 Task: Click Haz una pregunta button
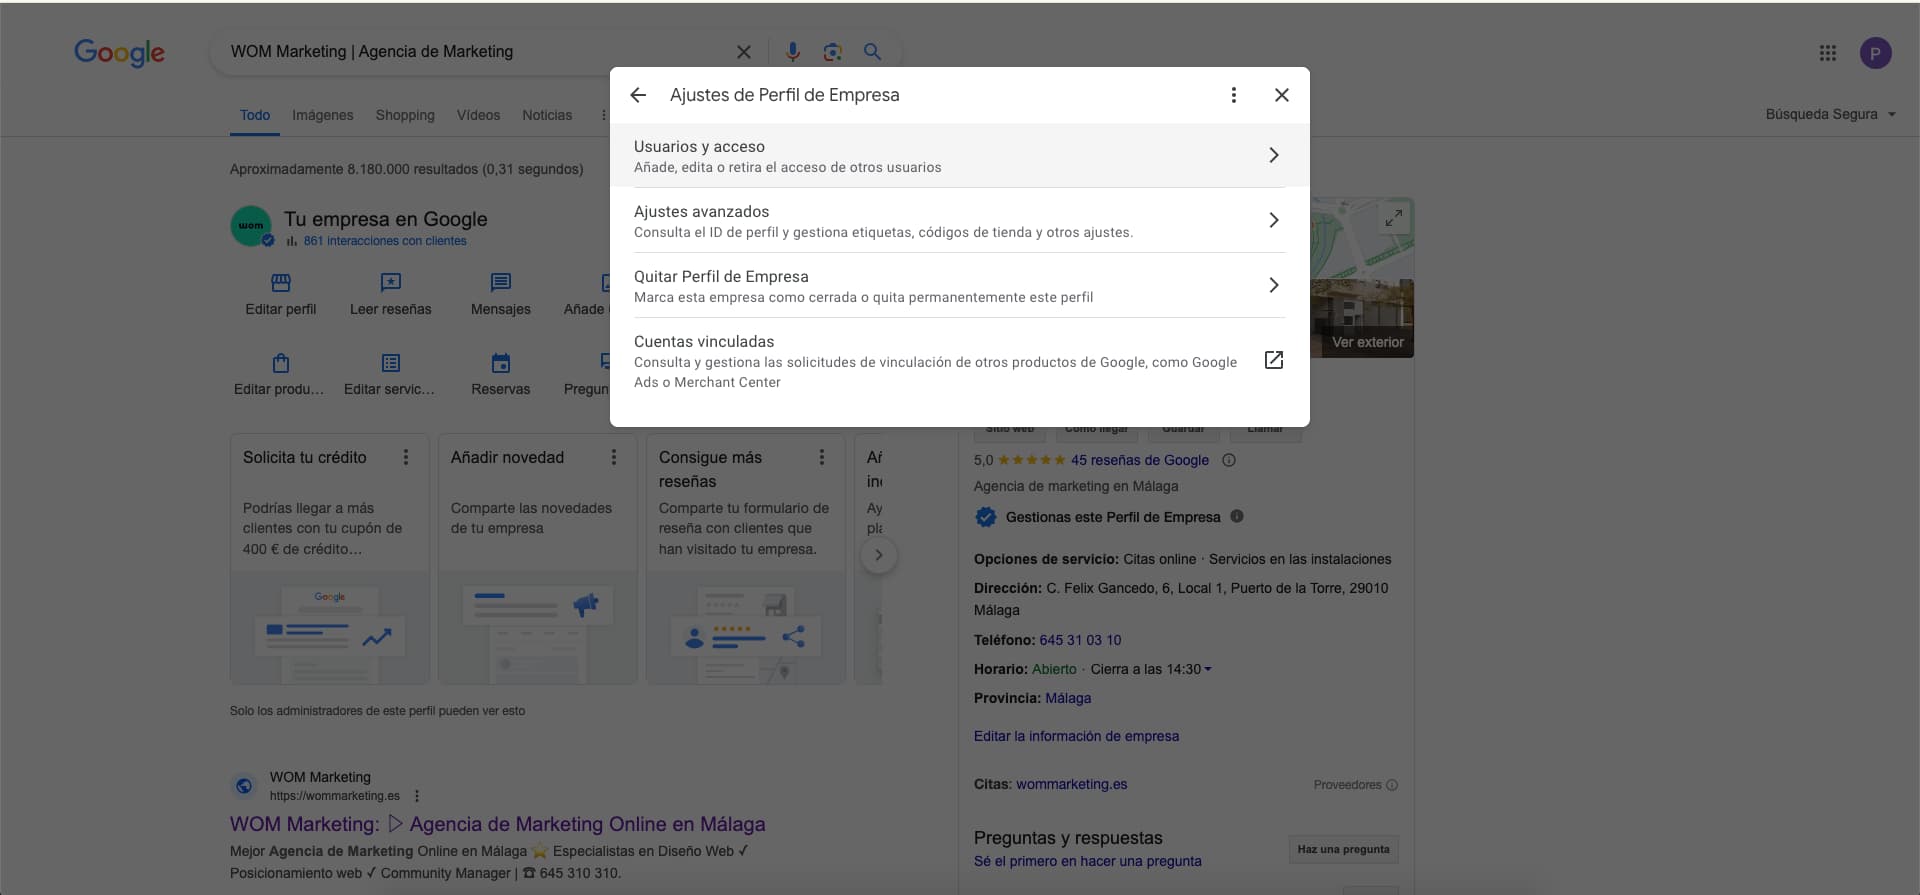coord(1343,849)
